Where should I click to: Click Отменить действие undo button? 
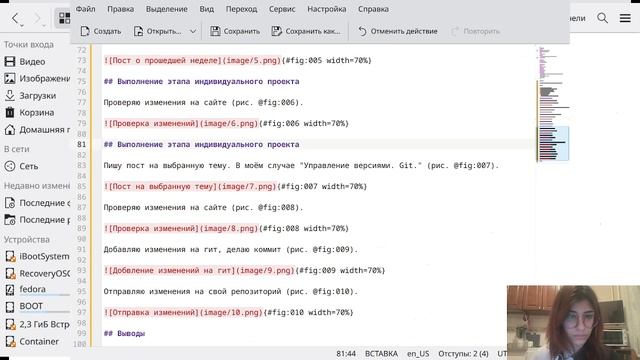pos(398,31)
